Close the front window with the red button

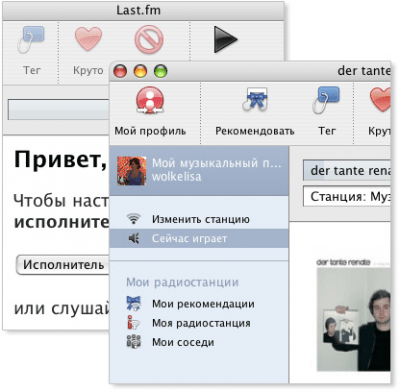click(x=120, y=71)
